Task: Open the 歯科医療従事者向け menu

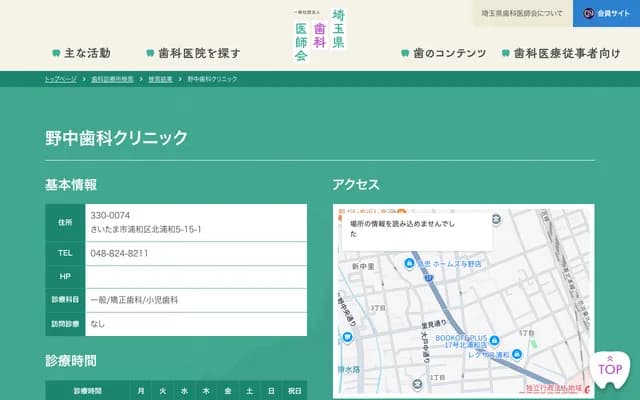Action: [561, 53]
